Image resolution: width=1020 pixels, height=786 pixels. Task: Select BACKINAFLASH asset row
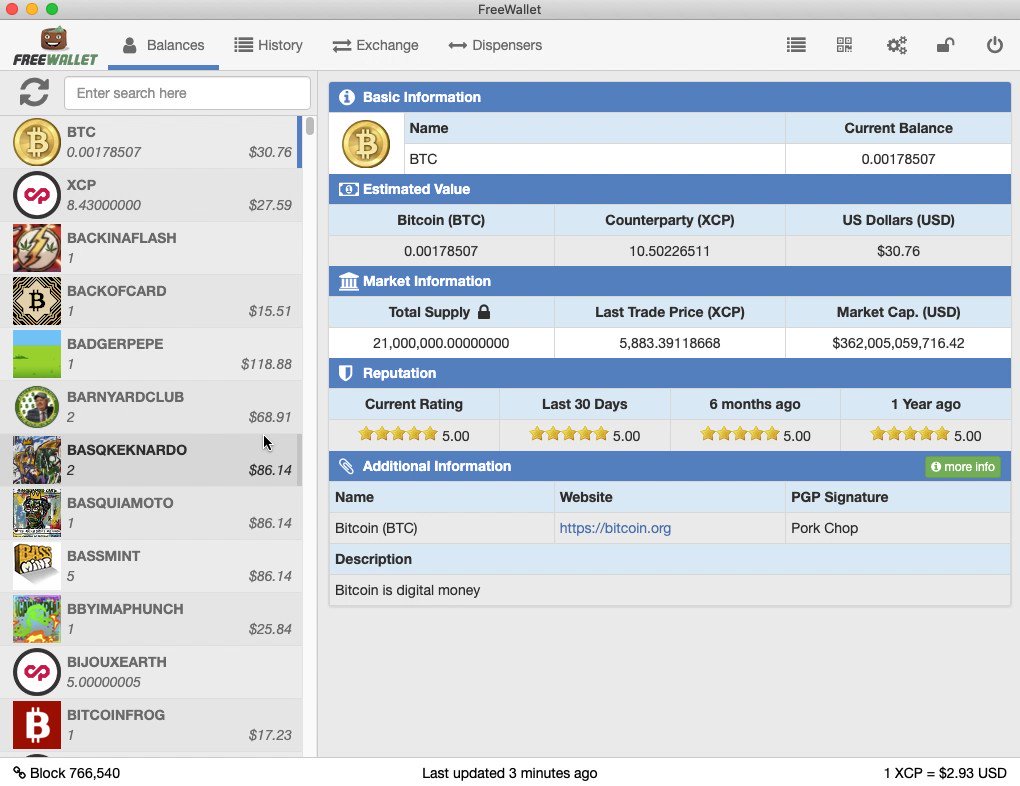151,248
